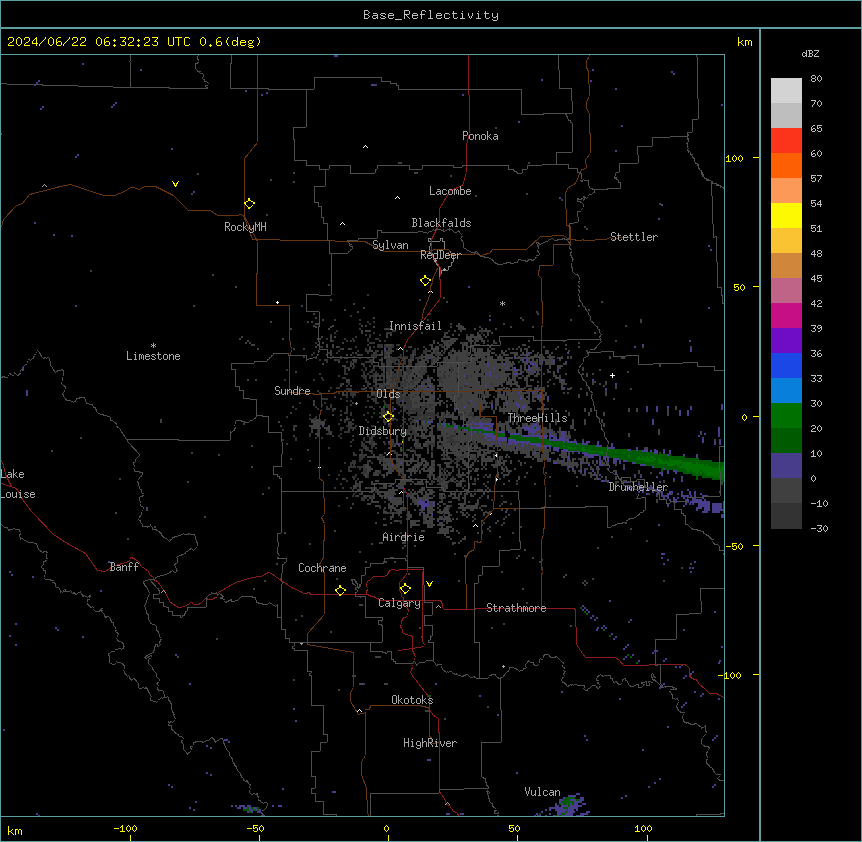Select the Okotoks label
Screen dimensions: 862x842
(412, 700)
